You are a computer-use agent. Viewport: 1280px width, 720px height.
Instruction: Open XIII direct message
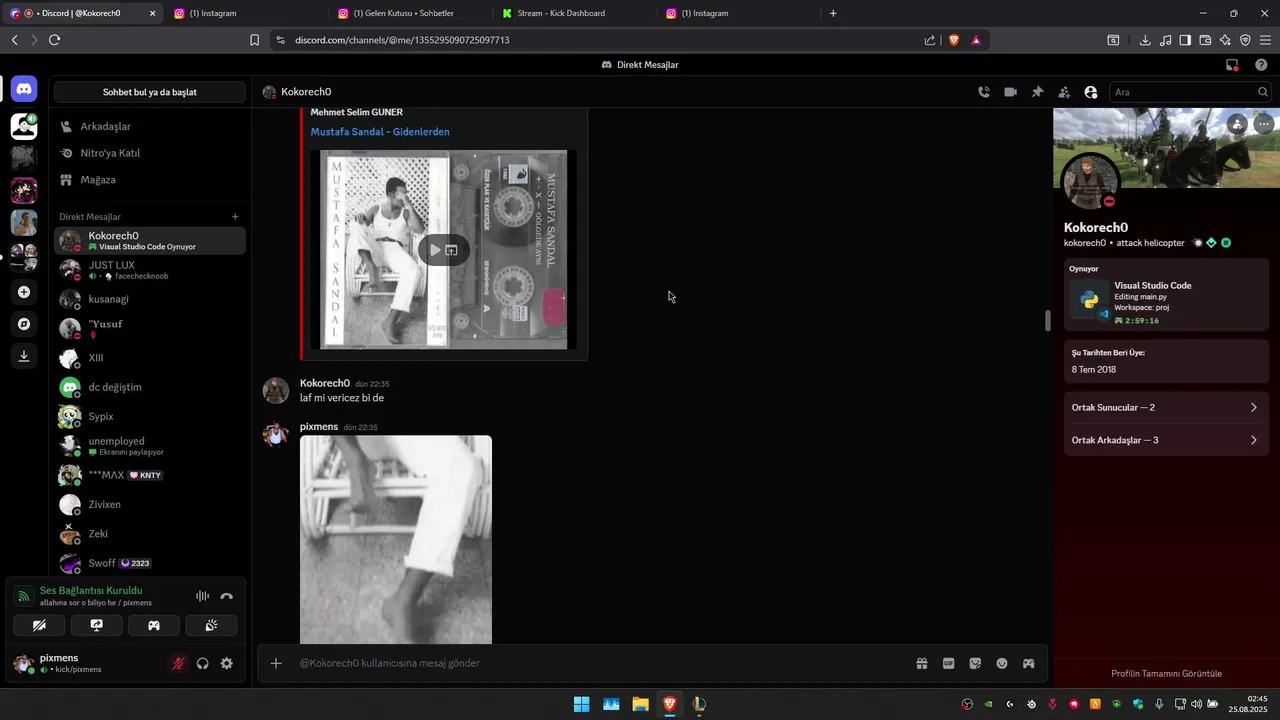150,358
